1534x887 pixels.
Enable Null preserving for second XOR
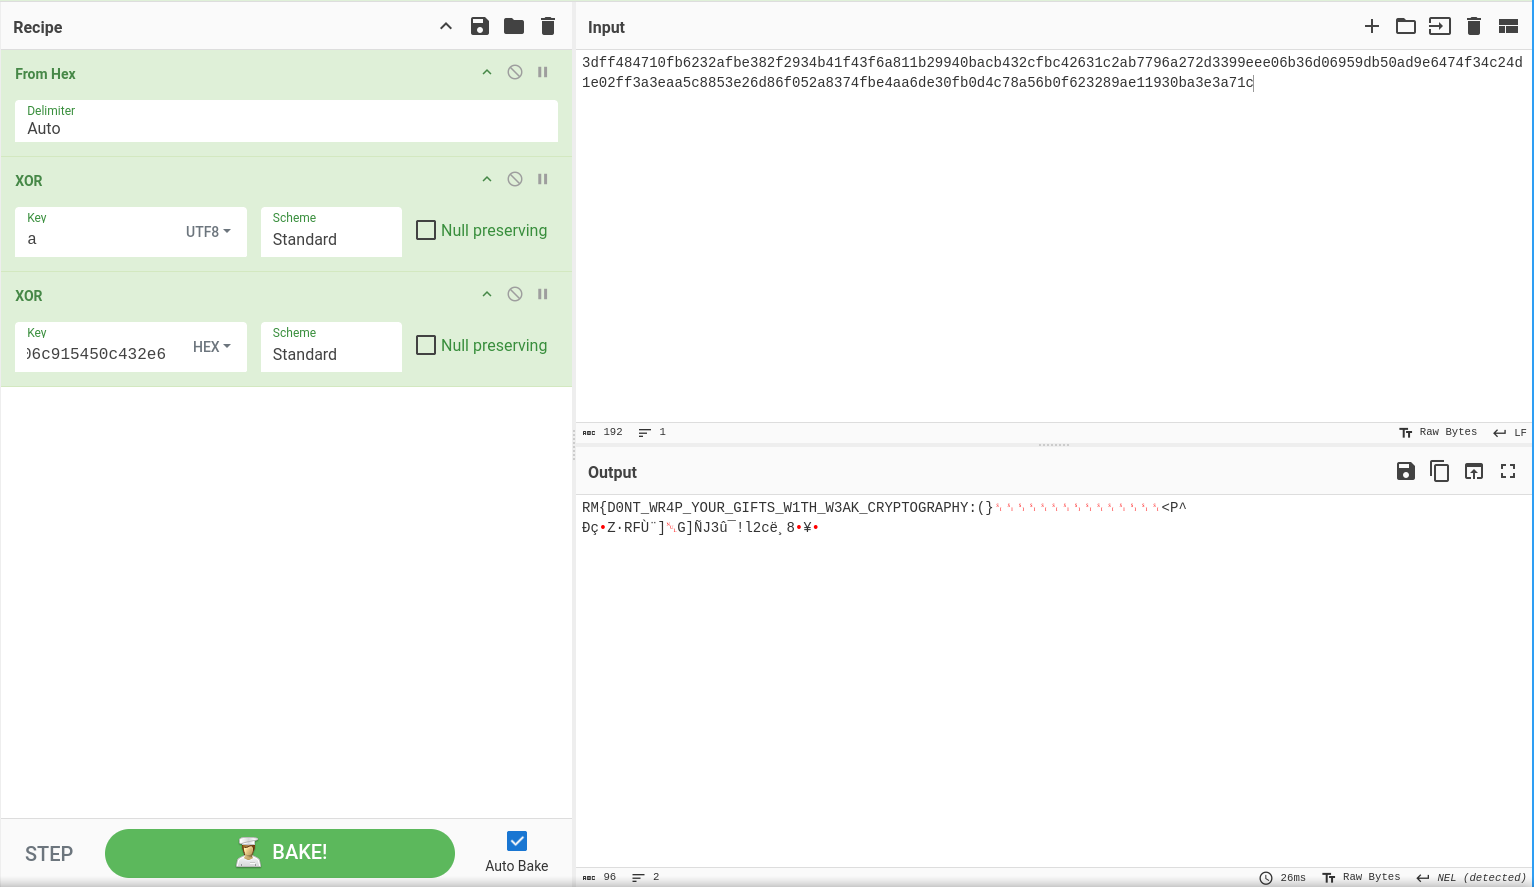426,345
